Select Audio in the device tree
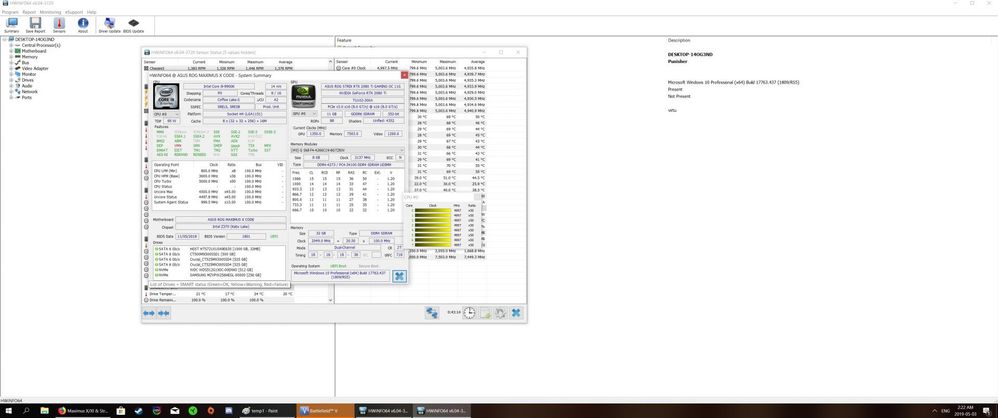 click(x=27, y=86)
